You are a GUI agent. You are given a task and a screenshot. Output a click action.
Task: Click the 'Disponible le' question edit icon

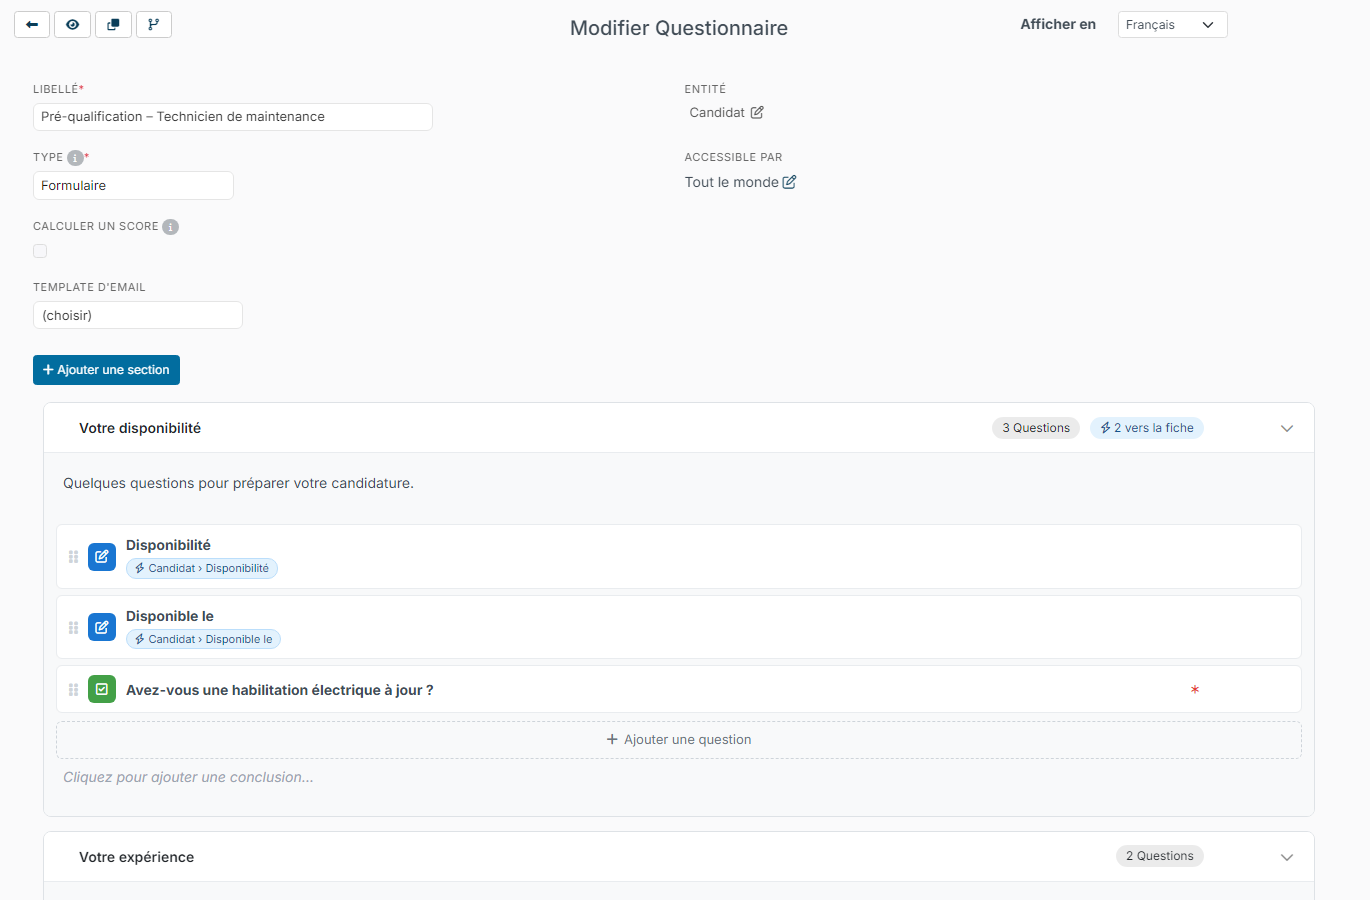coord(102,627)
